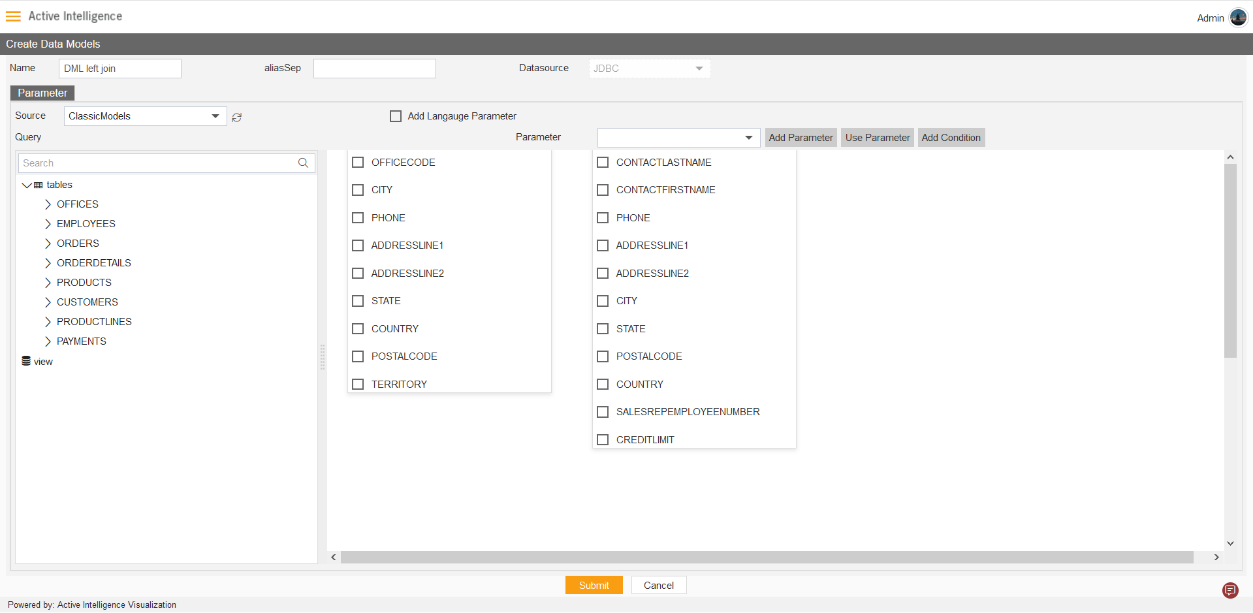Expand the PAYMENTS table
Image resolution: width=1253 pixels, height=613 pixels.
(48, 341)
